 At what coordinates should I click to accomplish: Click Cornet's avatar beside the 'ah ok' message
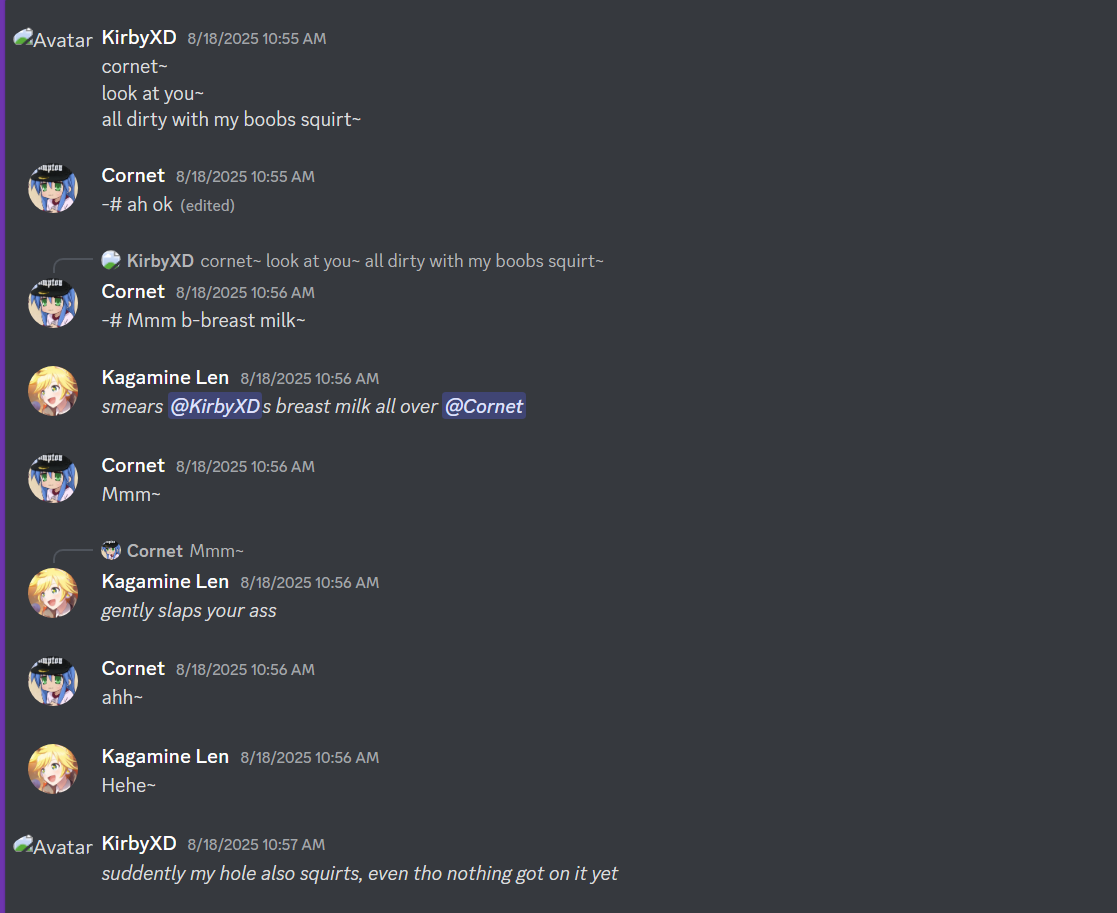[x=53, y=188]
